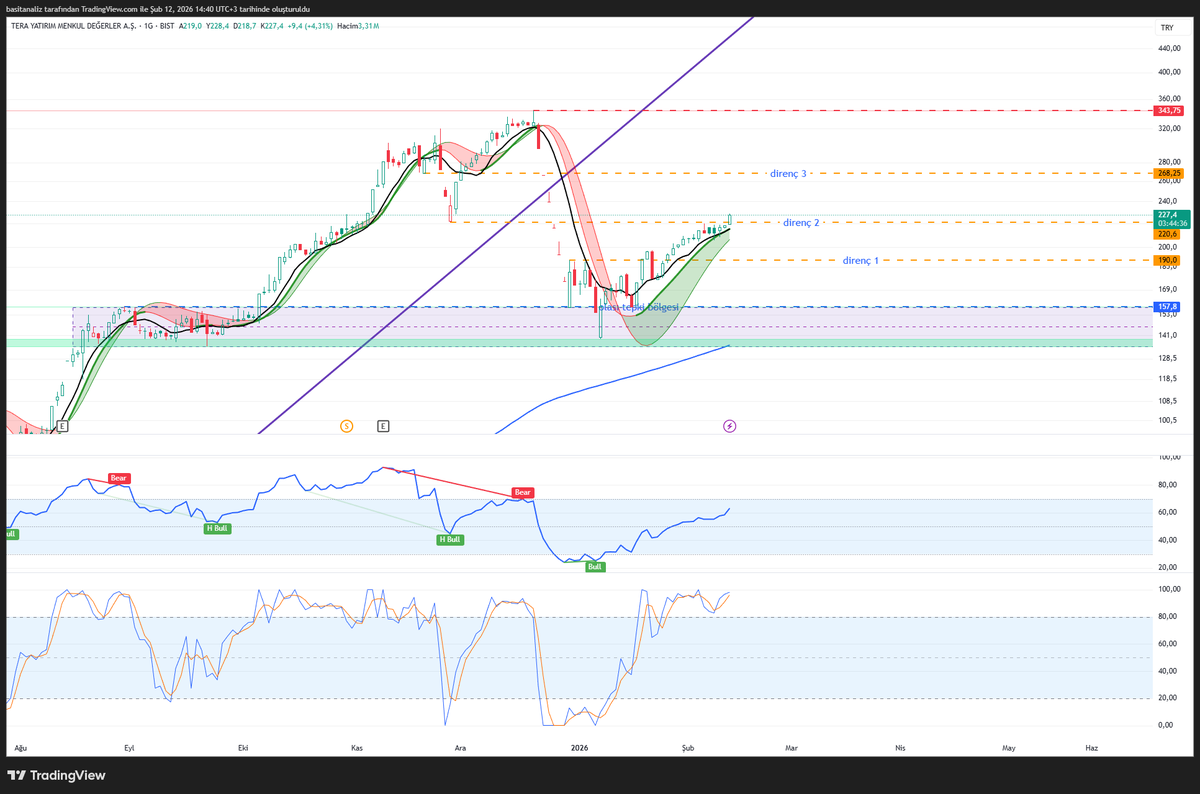Viewport: 1200px width, 794px height.
Task: Click the orange S split marker icon
Action: (347, 426)
